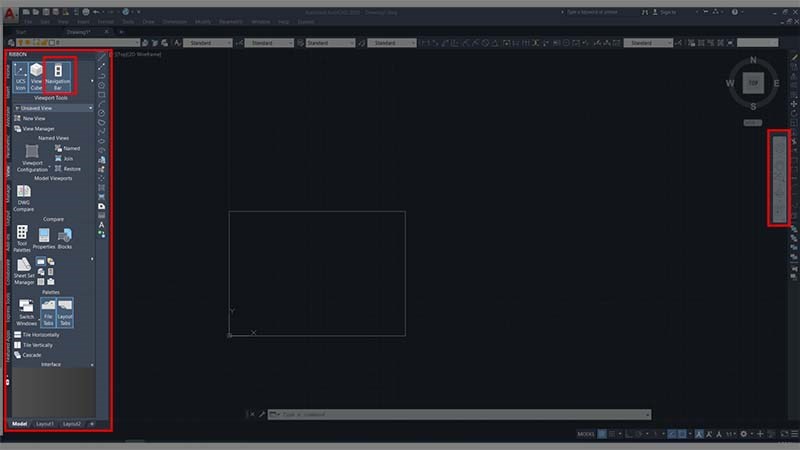Select the Manage vertical ribbon tab
Screen dimensions: 800x450
(x=8, y=194)
